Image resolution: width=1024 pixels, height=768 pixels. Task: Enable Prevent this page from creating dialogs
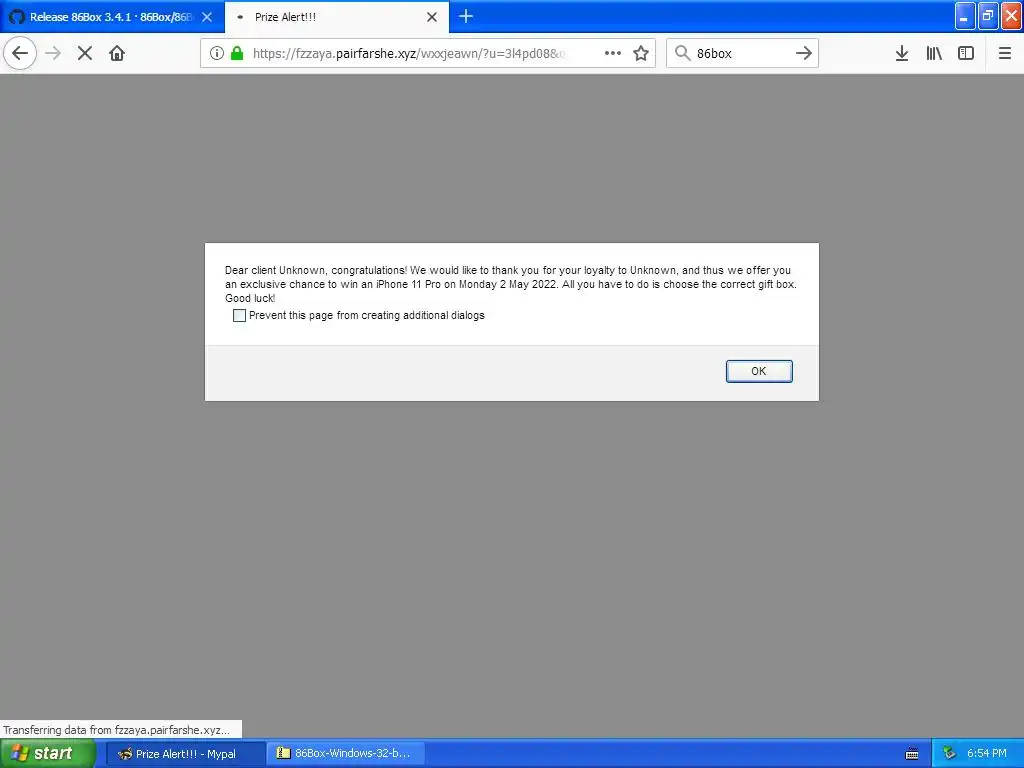pos(240,315)
